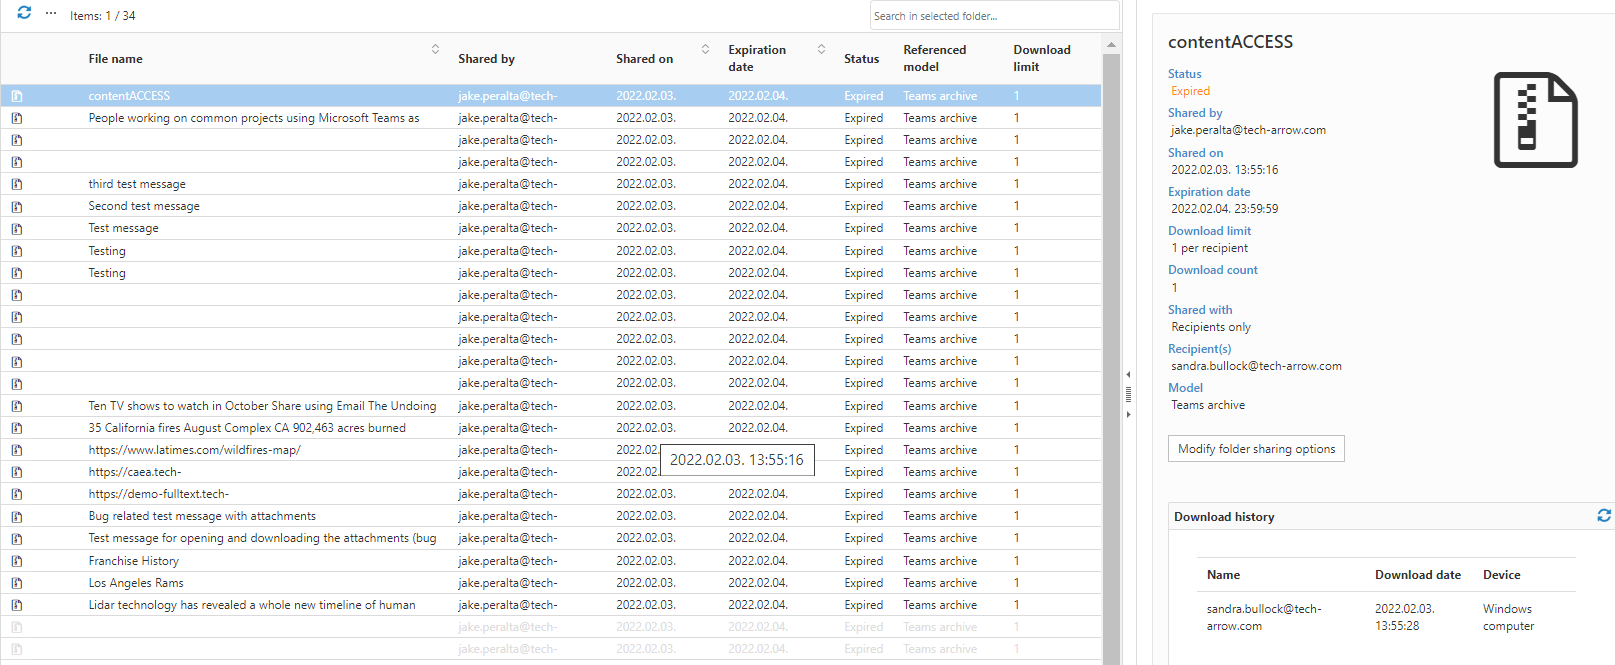Sort list using Shared on sort arrows
This screenshot has width=1615, height=665.
(x=705, y=49)
